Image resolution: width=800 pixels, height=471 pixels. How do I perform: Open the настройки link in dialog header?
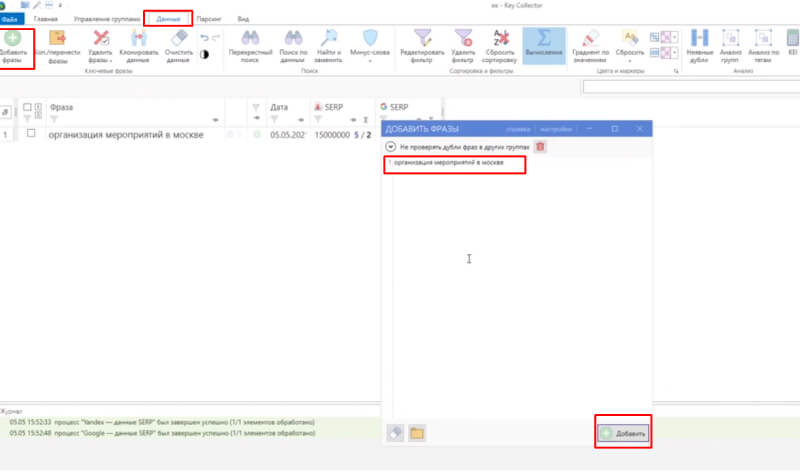click(x=556, y=130)
